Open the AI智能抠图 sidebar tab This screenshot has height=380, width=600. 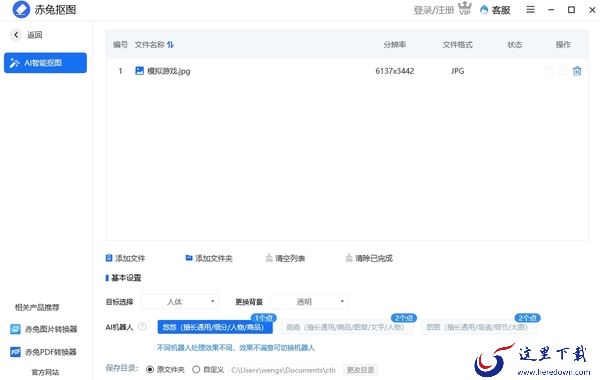click(46, 63)
